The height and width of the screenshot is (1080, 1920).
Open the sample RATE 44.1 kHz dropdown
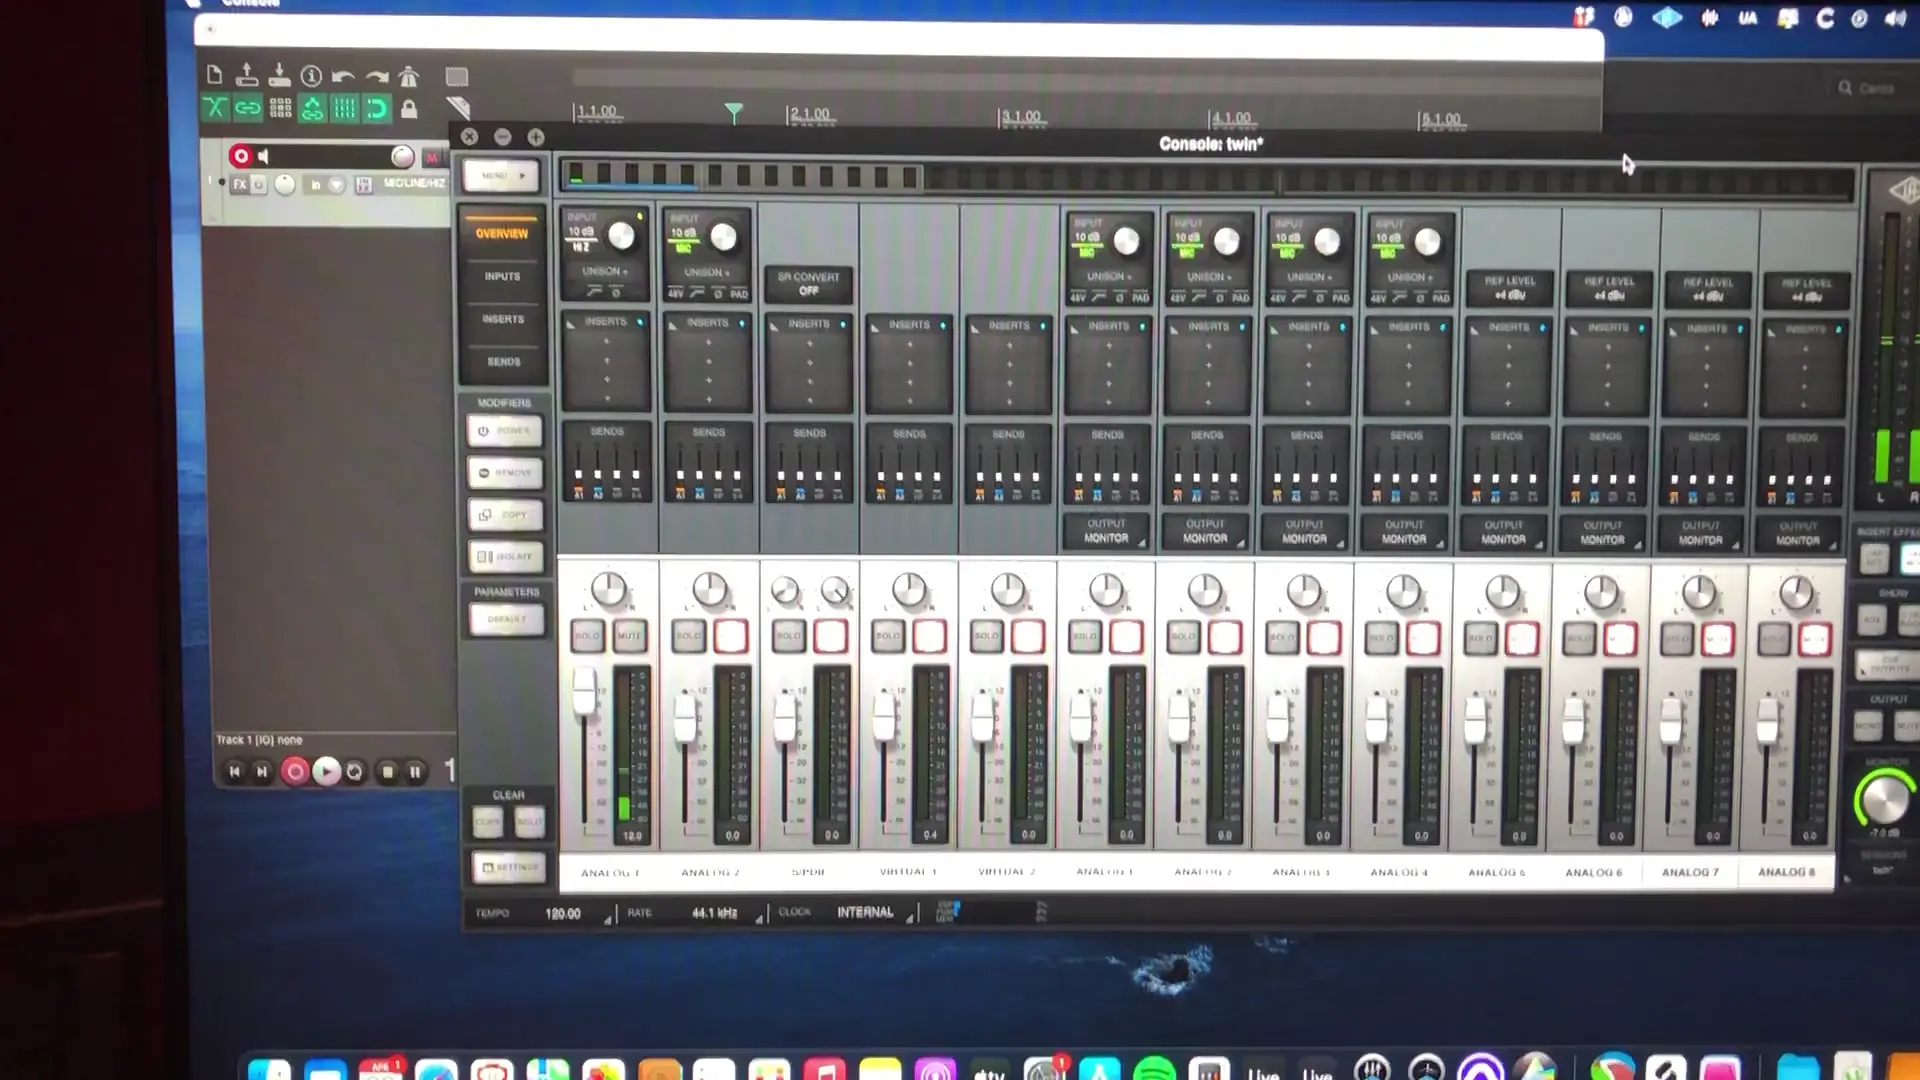[x=715, y=913]
